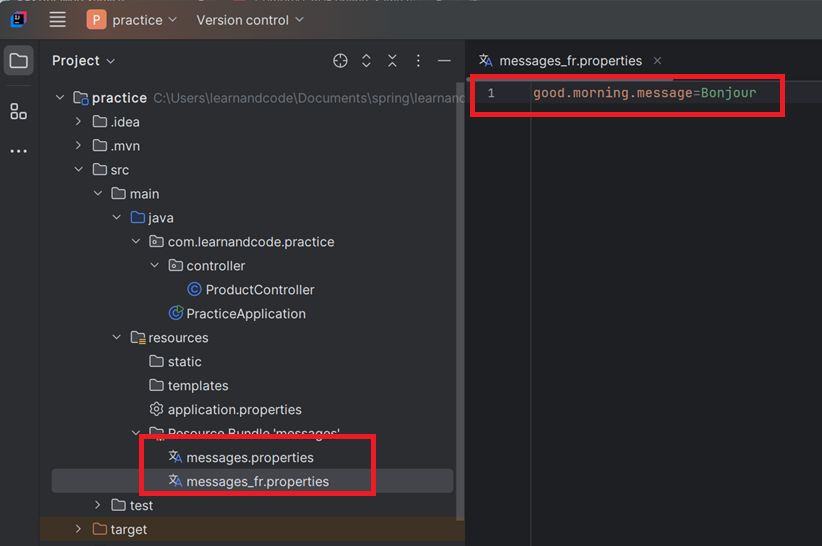Open the hamburger main menu
Viewport: 822px width, 546px height.
coord(57,20)
